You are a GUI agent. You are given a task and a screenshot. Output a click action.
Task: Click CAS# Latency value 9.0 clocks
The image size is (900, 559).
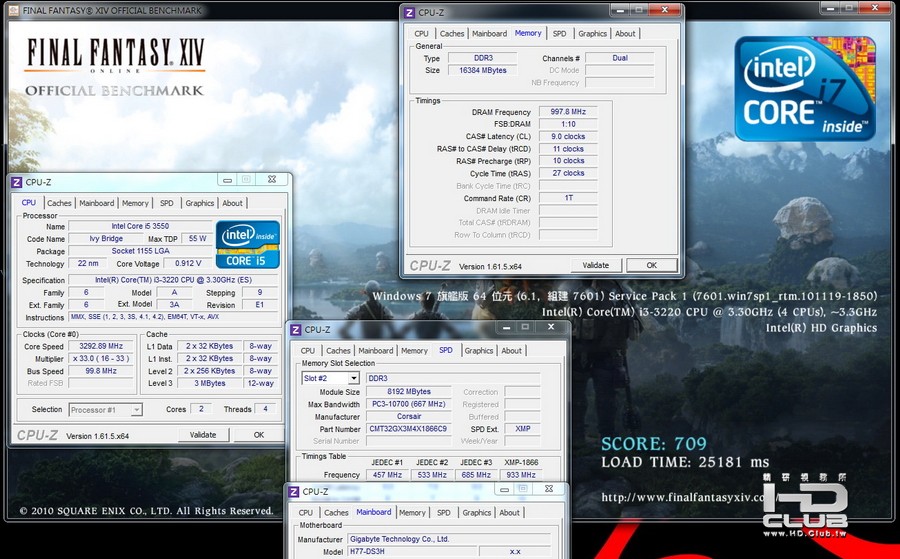[x=568, y=137]
